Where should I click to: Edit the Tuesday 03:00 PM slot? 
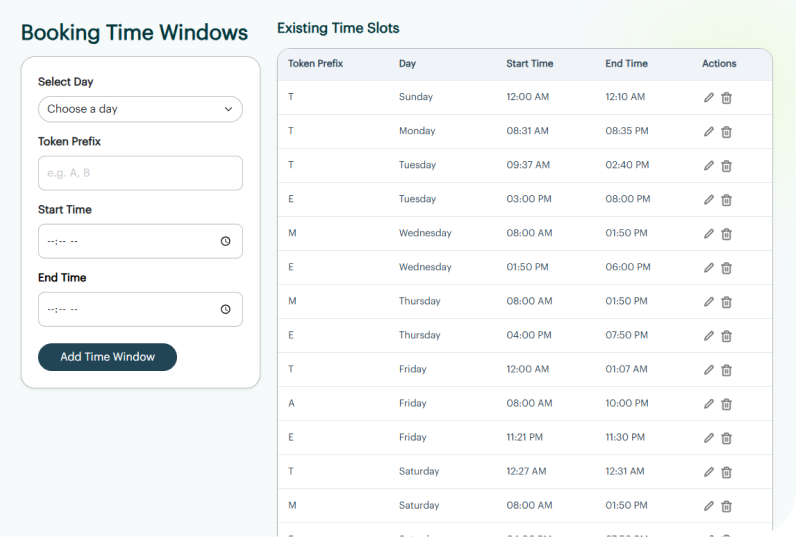[x=709, y=200]
